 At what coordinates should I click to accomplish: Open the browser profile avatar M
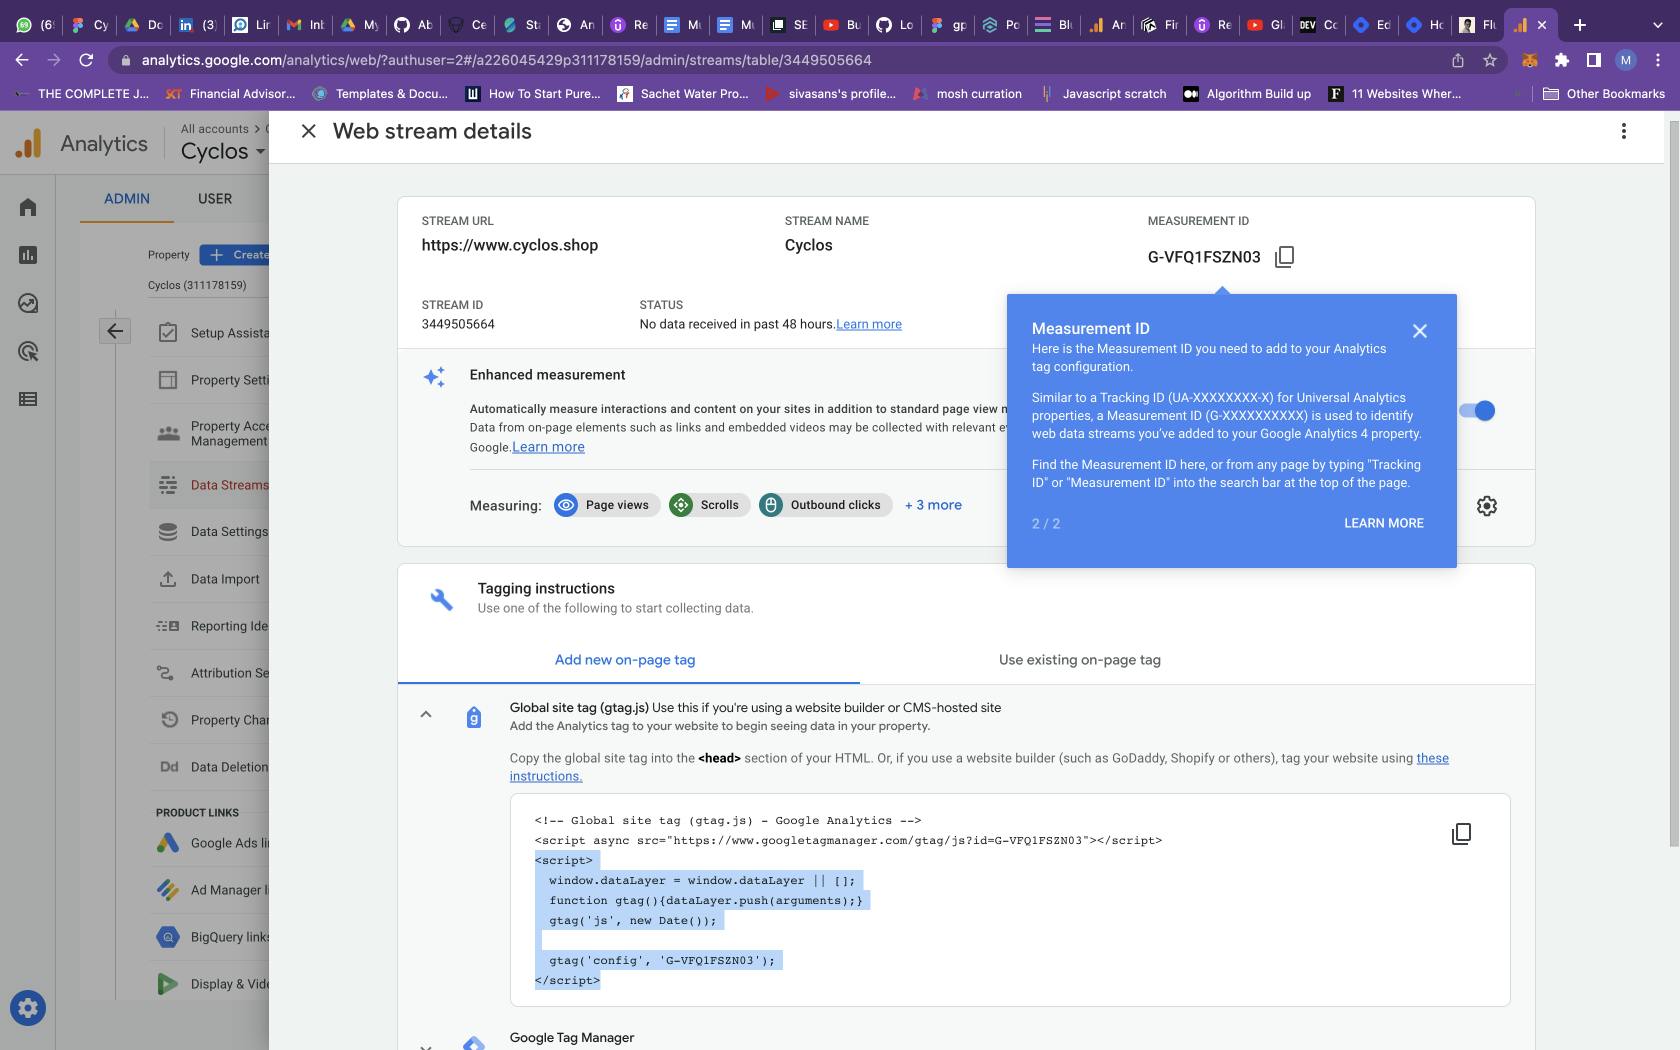pyautogui.click(x=1626, y=60)
